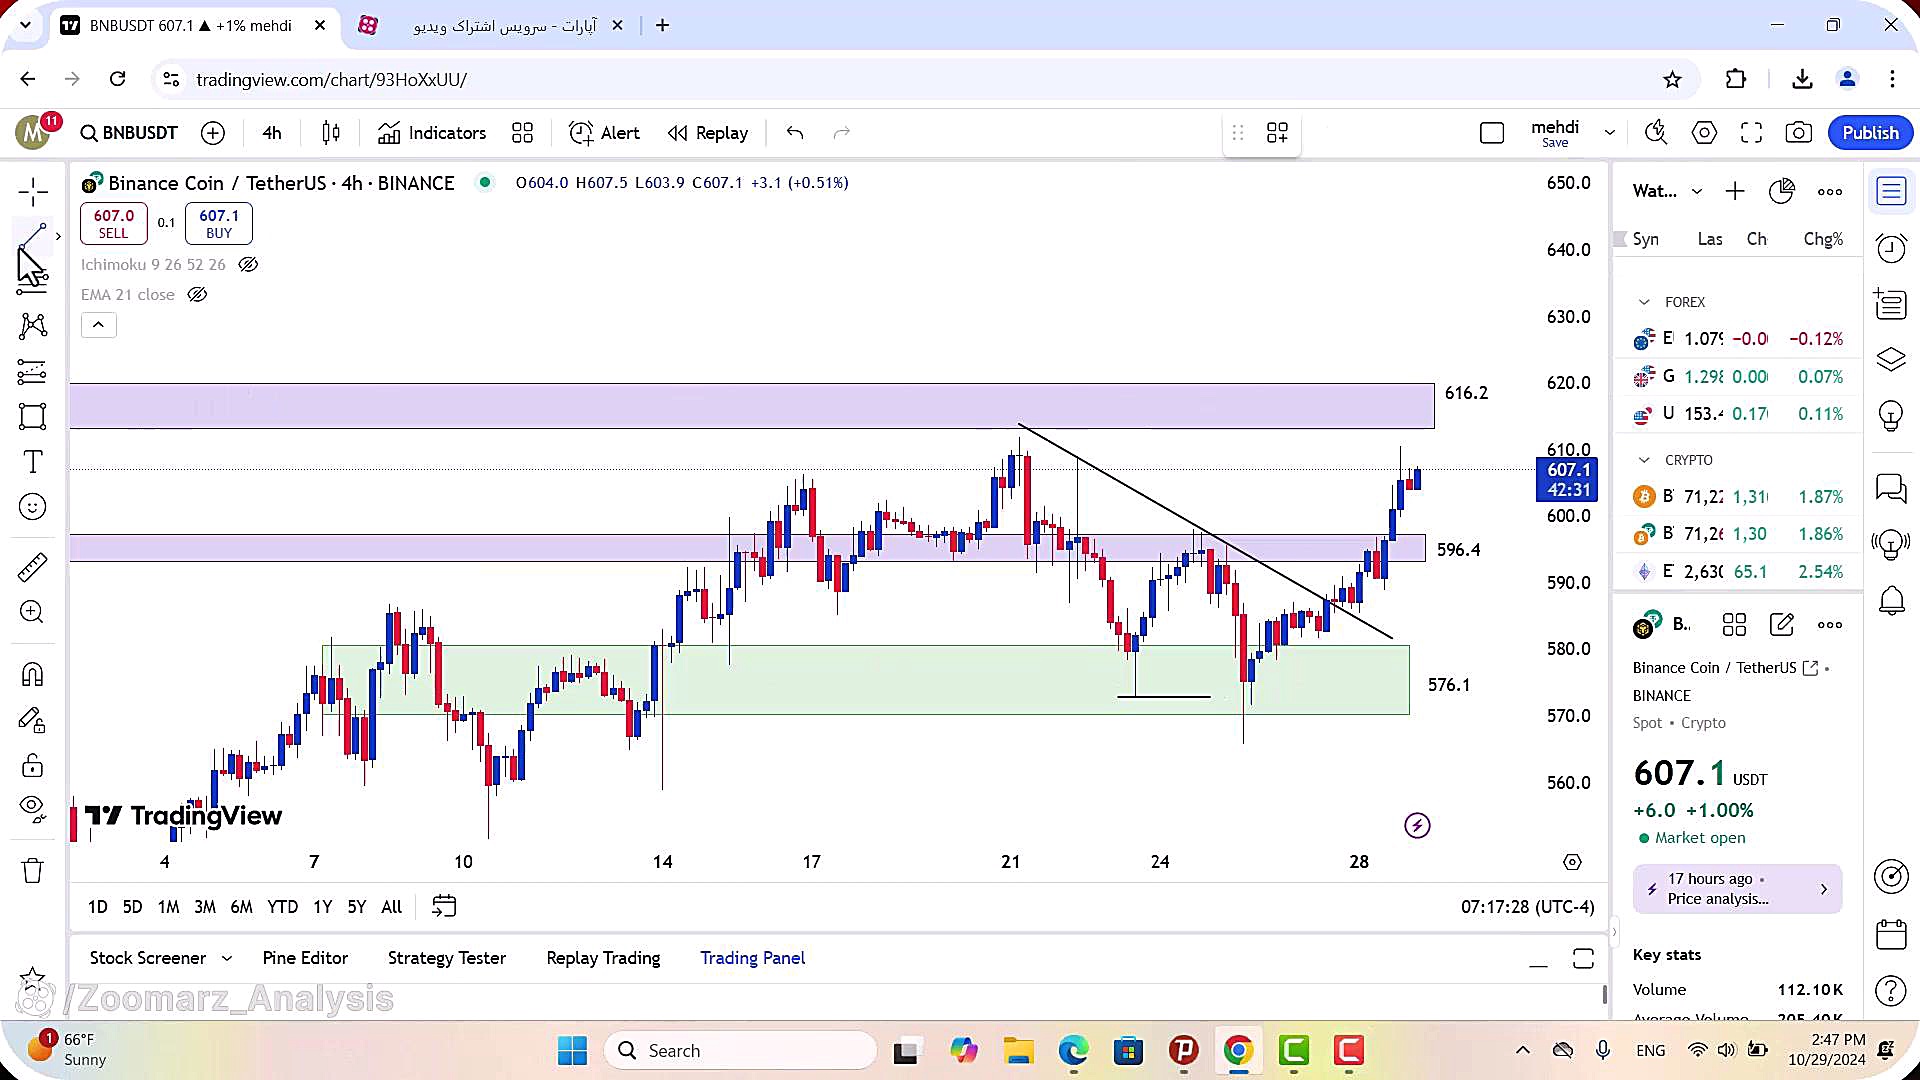Image resolution: width=1920 pixels, height=1080 pixels.
Task: Open the patterns drawing tool
Action: 32,325
